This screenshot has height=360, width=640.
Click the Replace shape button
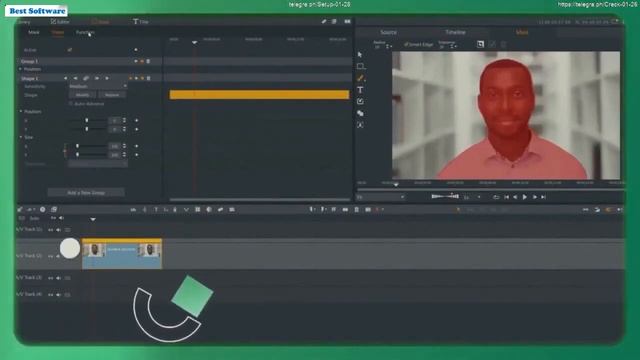(112, 95)
